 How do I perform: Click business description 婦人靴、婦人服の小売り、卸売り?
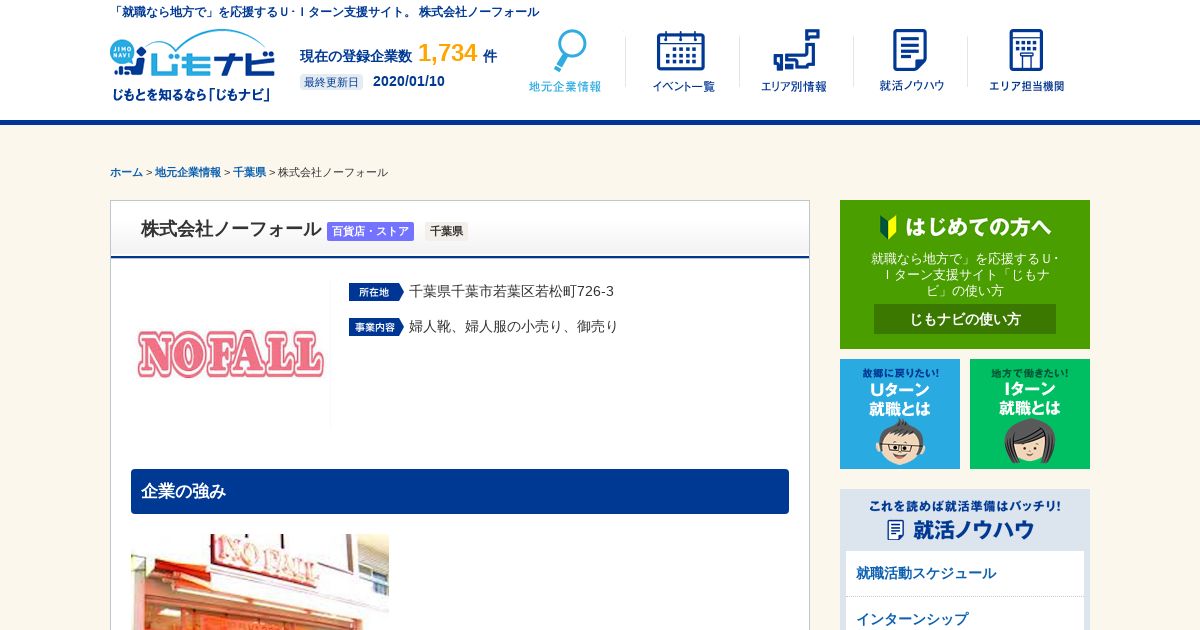tap(513, 326)
